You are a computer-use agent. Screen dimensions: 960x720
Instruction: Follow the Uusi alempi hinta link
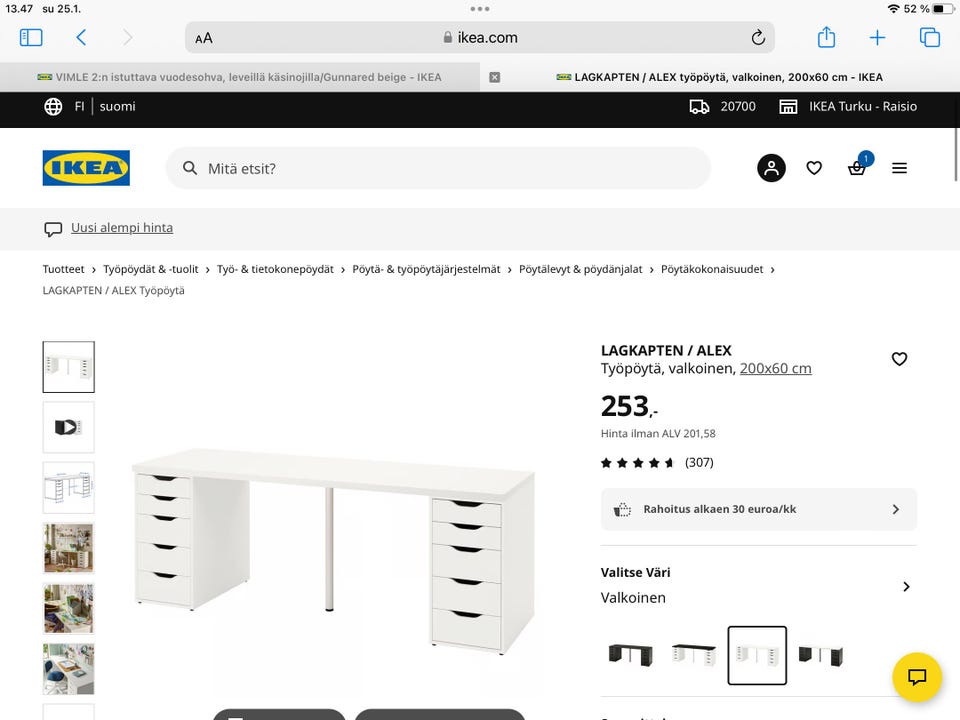(122, 228)
